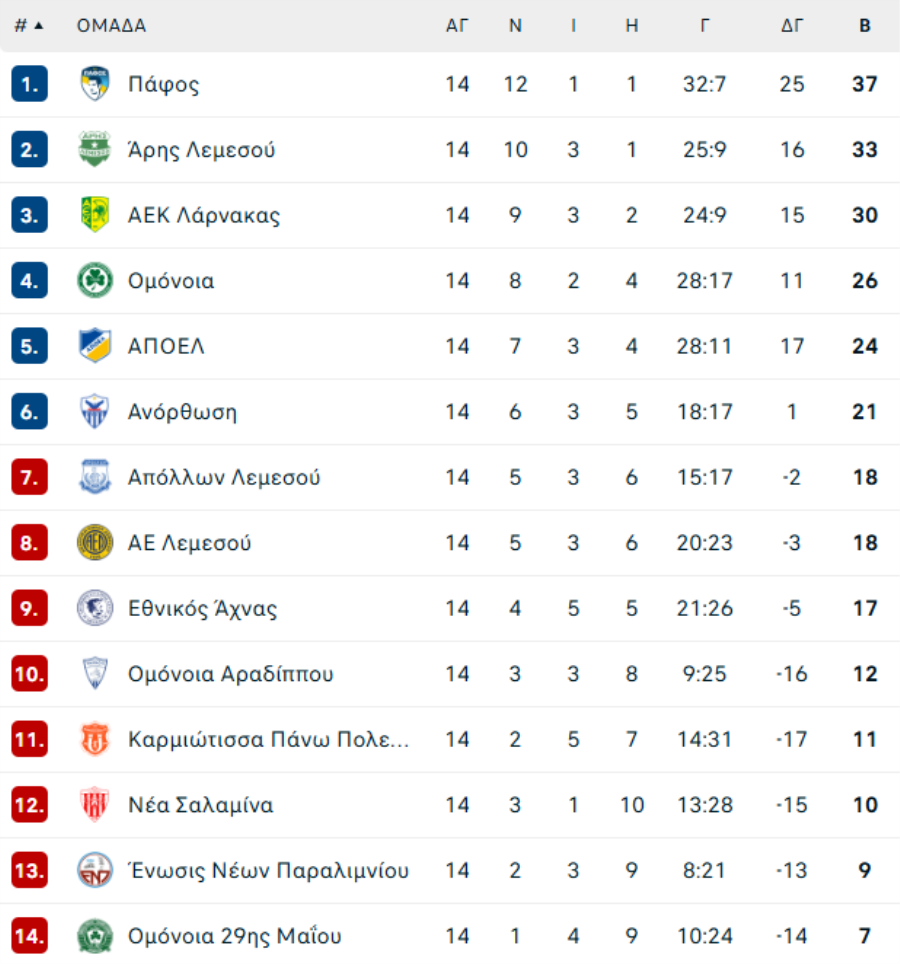Click the Άρης Λεμεσού crest icon

(95, 149)
